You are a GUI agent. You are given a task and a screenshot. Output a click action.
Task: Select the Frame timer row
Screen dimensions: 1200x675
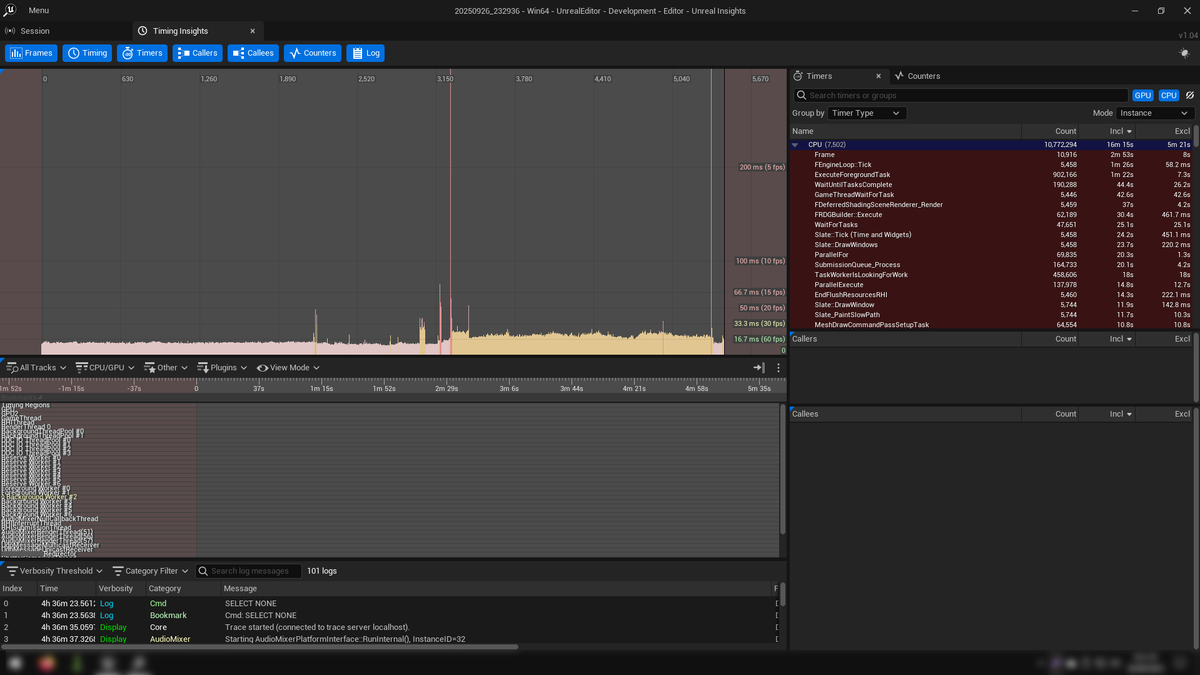pyautogui.click(x=992, y=155)
